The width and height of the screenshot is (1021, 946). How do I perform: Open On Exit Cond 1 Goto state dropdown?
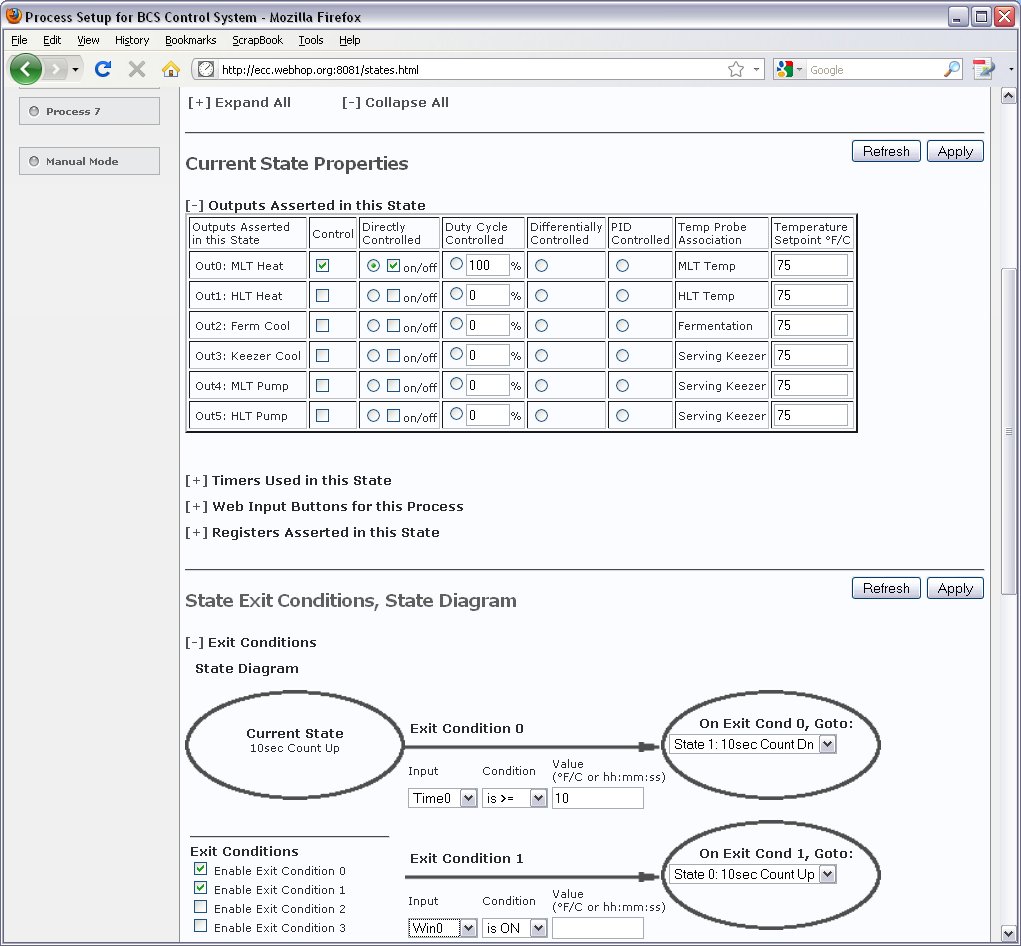click(x=753, y=874)
